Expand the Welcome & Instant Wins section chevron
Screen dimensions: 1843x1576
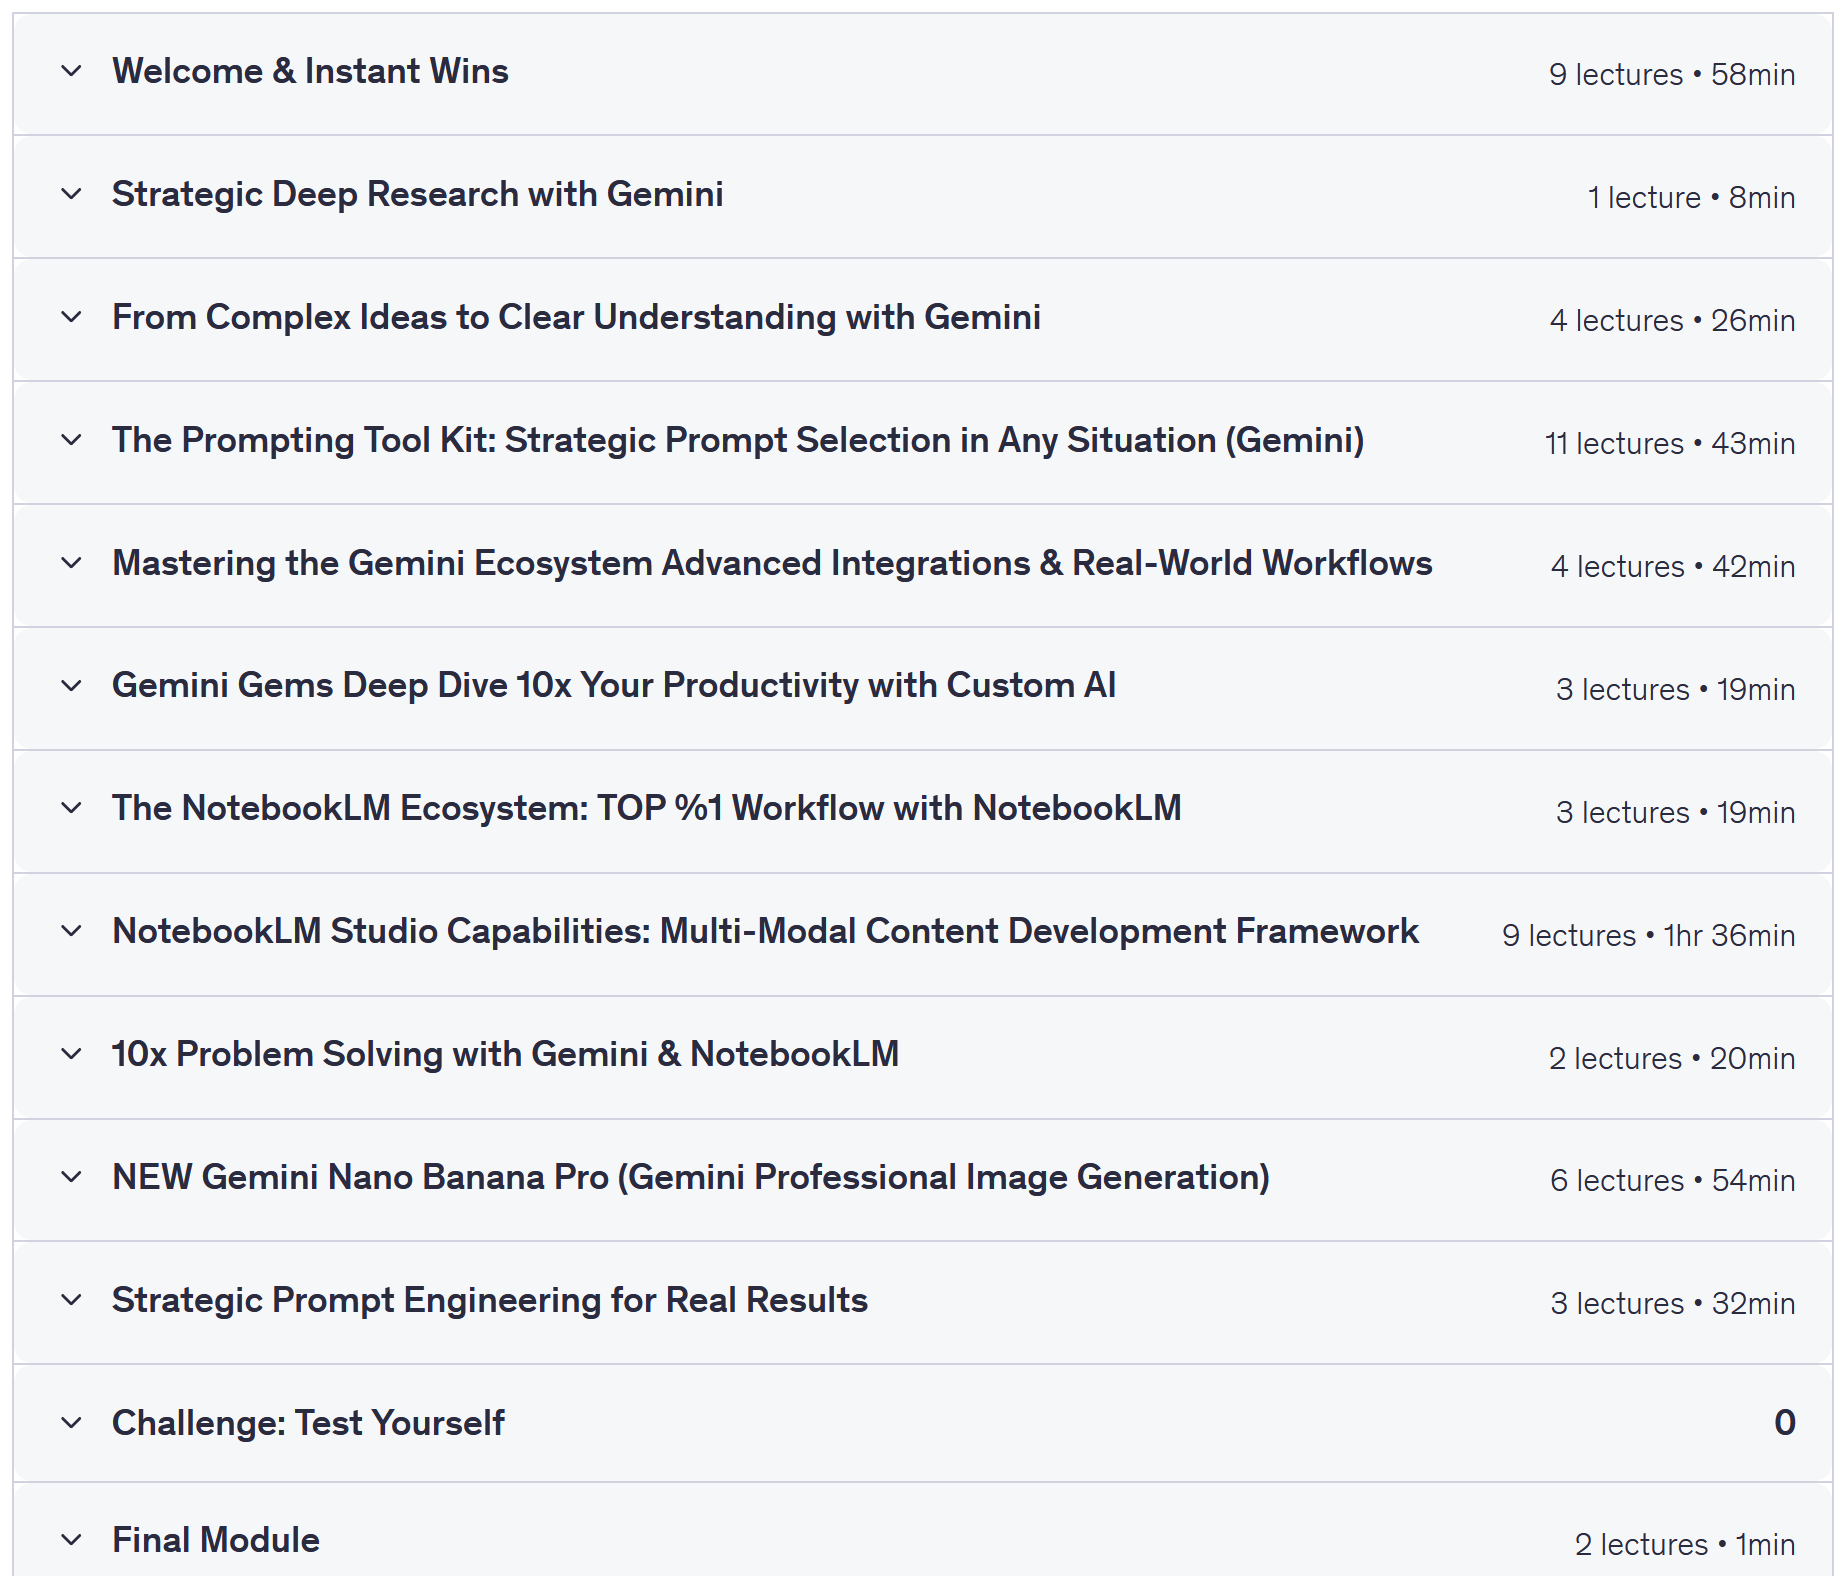[71, 71]
